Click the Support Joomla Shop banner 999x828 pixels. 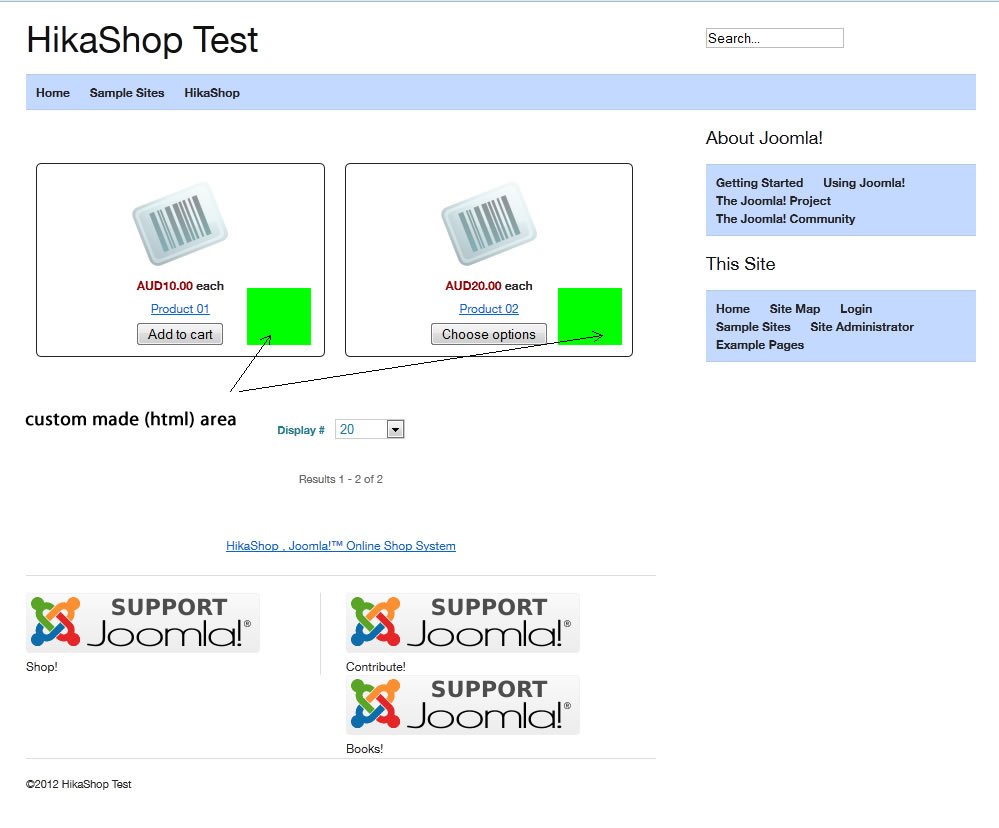tap(143, 623)
